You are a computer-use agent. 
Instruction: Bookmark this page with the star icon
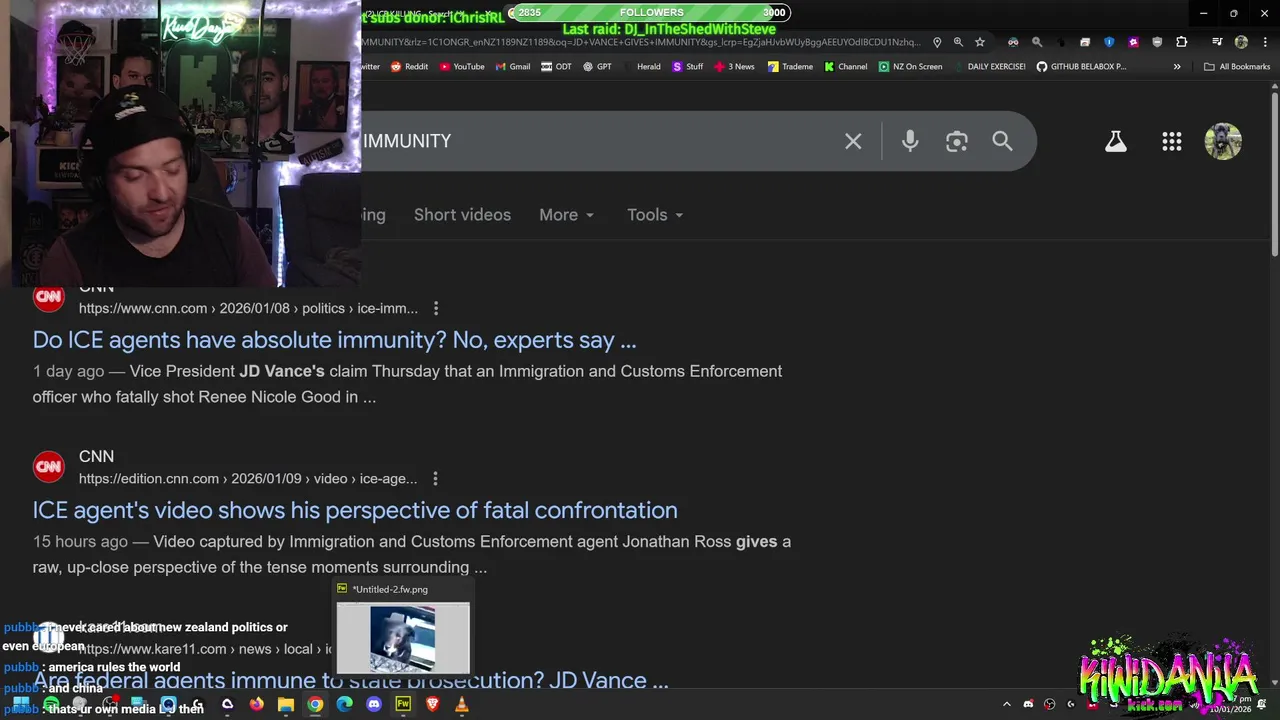[980, 42]
